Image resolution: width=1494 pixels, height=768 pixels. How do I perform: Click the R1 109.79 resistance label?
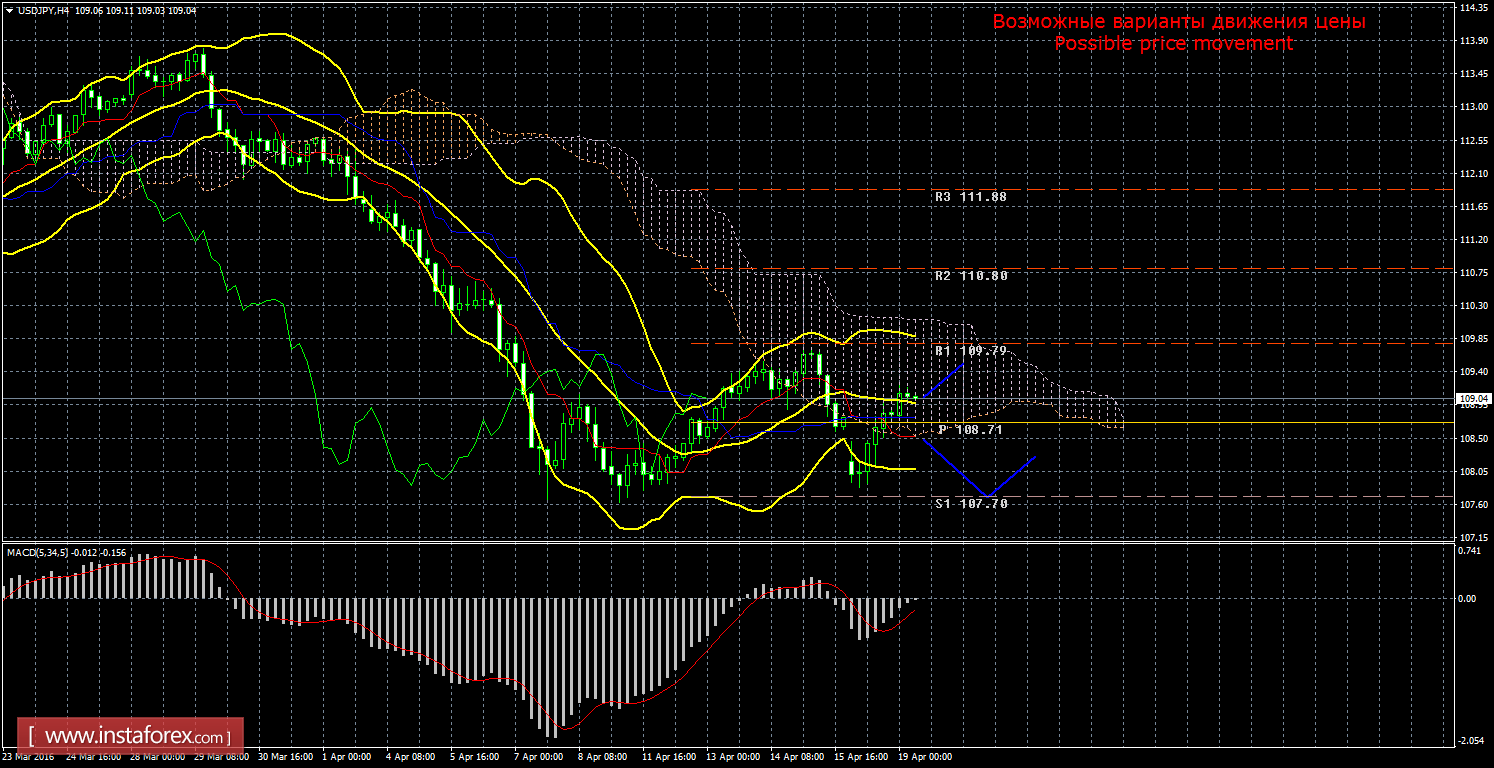[970, 351]
